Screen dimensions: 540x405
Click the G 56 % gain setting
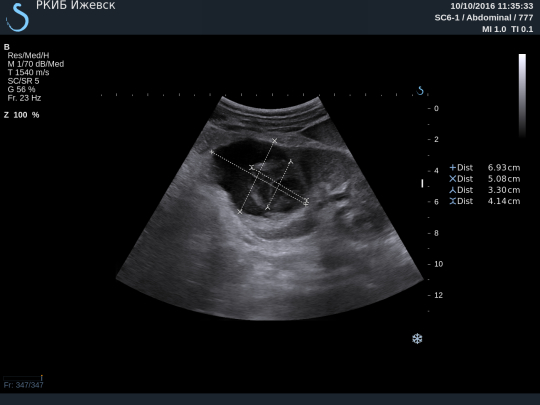(21, 90)
